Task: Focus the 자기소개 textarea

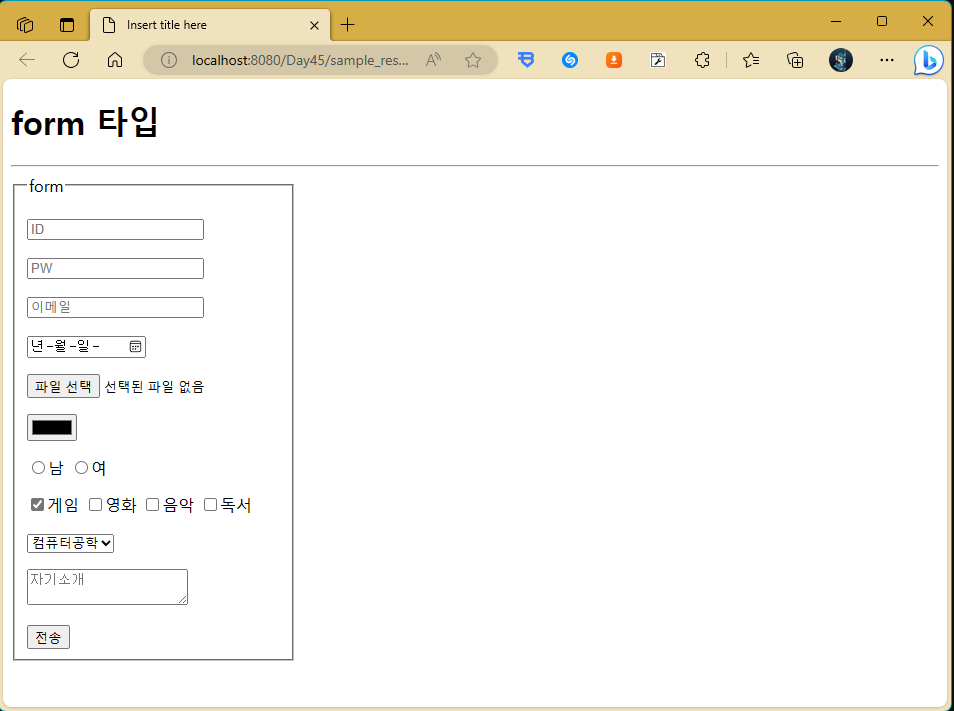Action: [x=108, y=587]
